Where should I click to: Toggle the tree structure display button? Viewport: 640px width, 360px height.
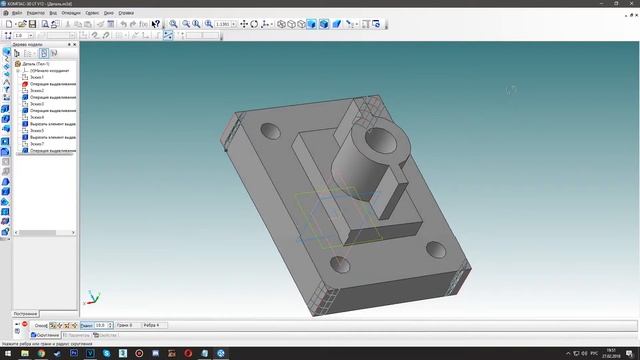click(44, 53)
